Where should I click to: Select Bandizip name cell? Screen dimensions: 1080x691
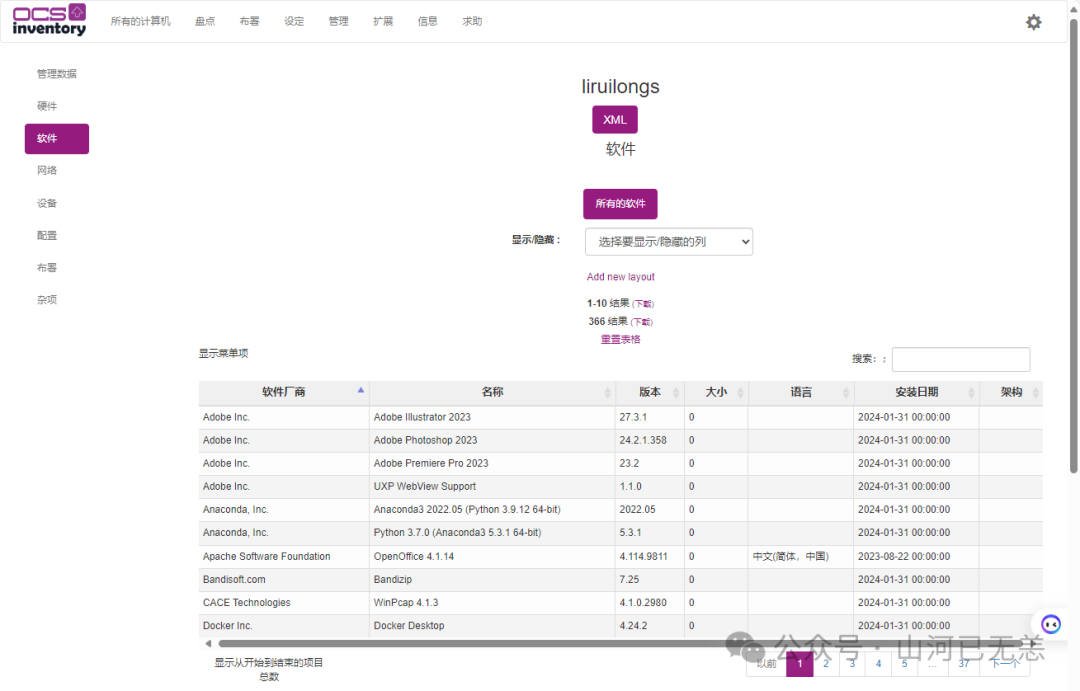[492, 580]
